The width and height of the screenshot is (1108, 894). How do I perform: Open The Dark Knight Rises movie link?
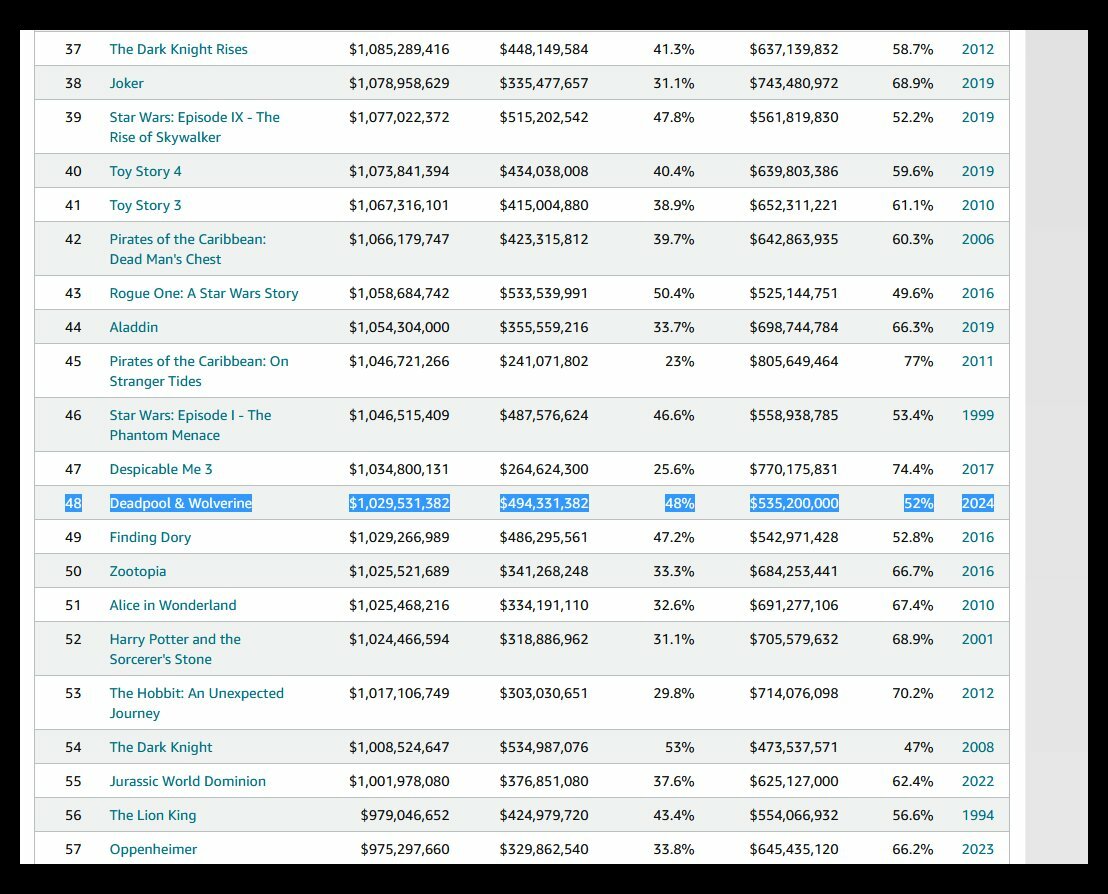coord(178,49)
